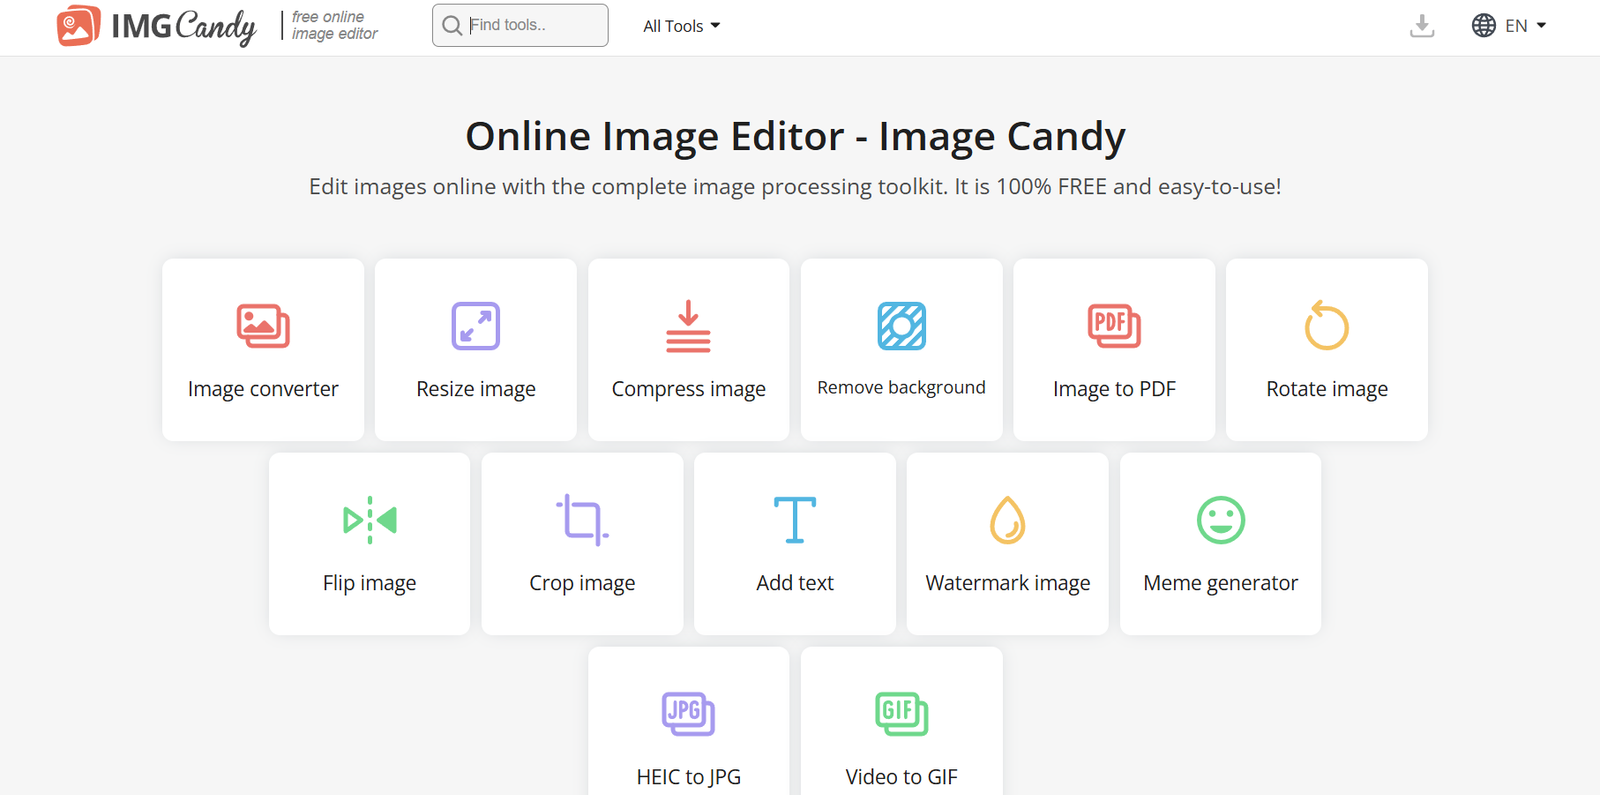Open the Image to PDF icon
The image size is (1600, 795).
(1114, 326)
